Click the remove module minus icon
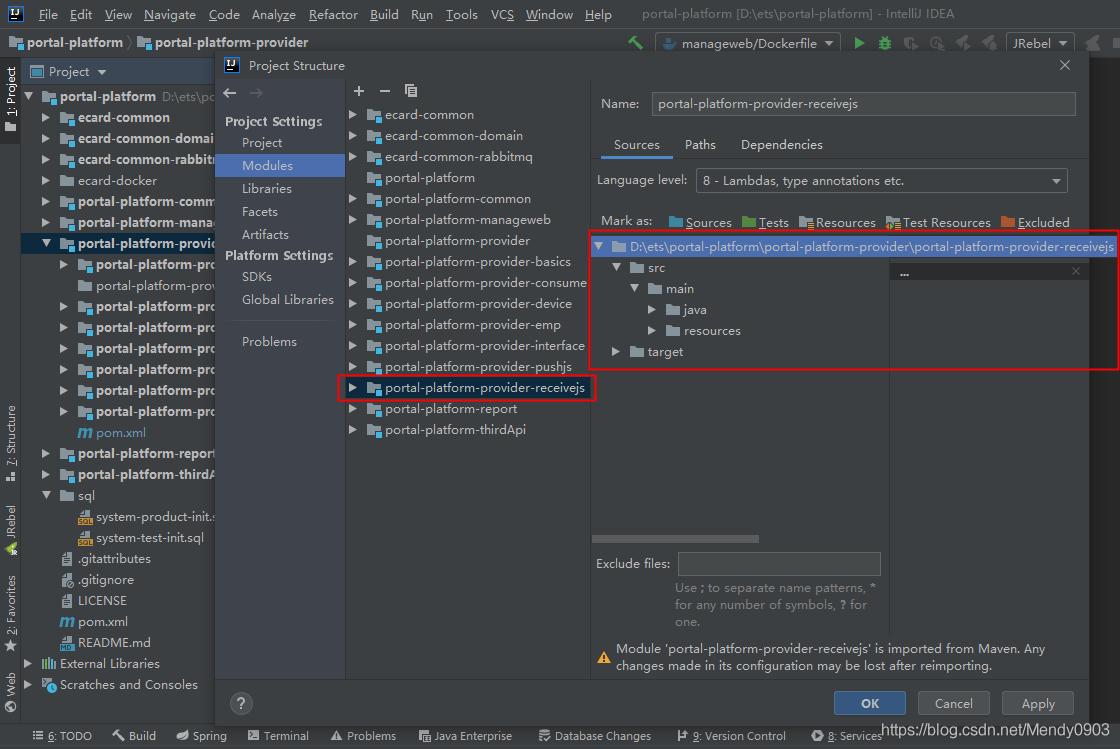This screenshot has height=749, width=1120. [x=384, y=91]
